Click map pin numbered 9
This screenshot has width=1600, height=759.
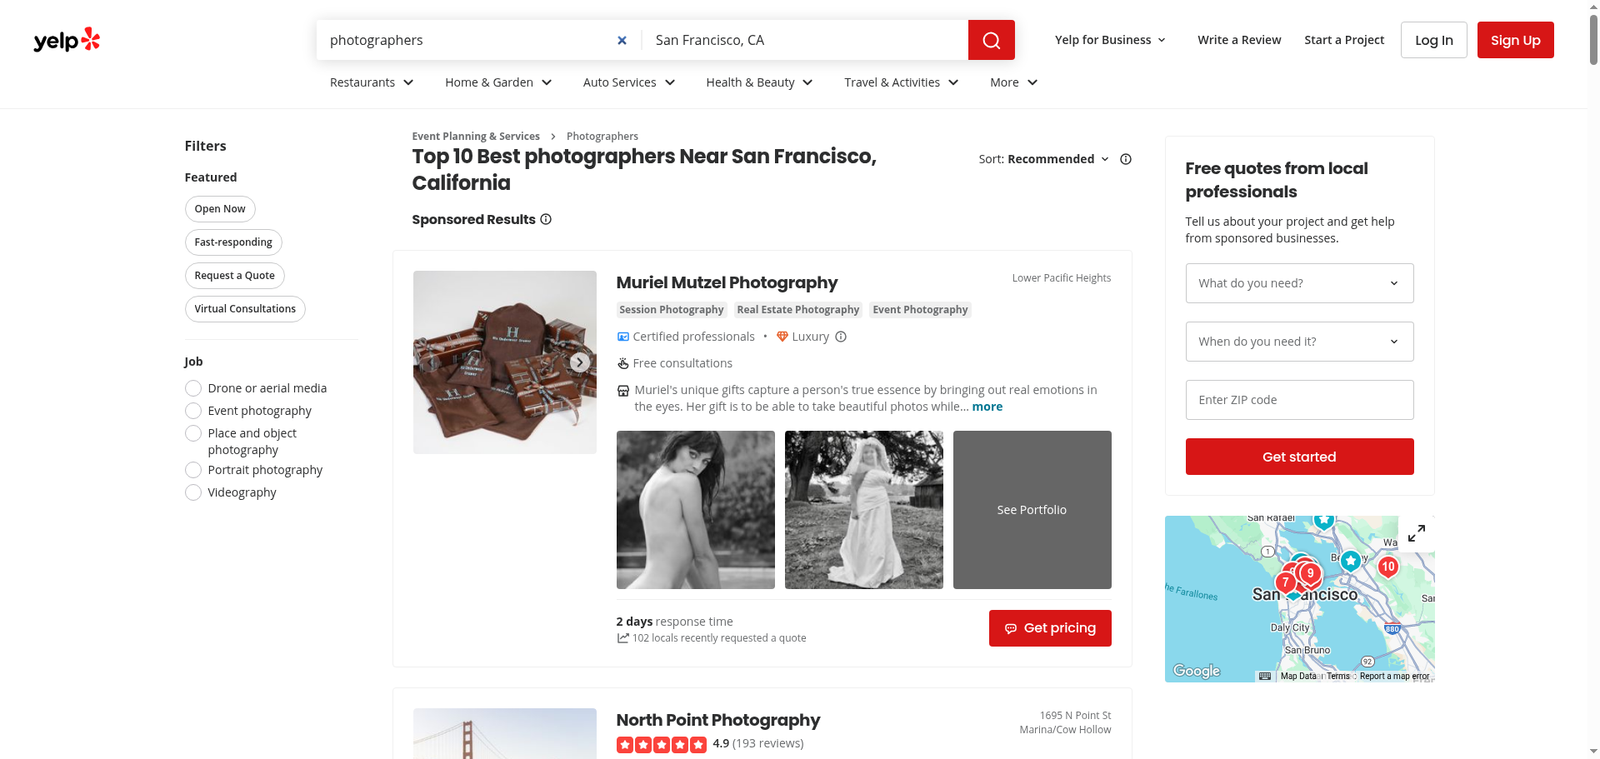point(1310,573)
